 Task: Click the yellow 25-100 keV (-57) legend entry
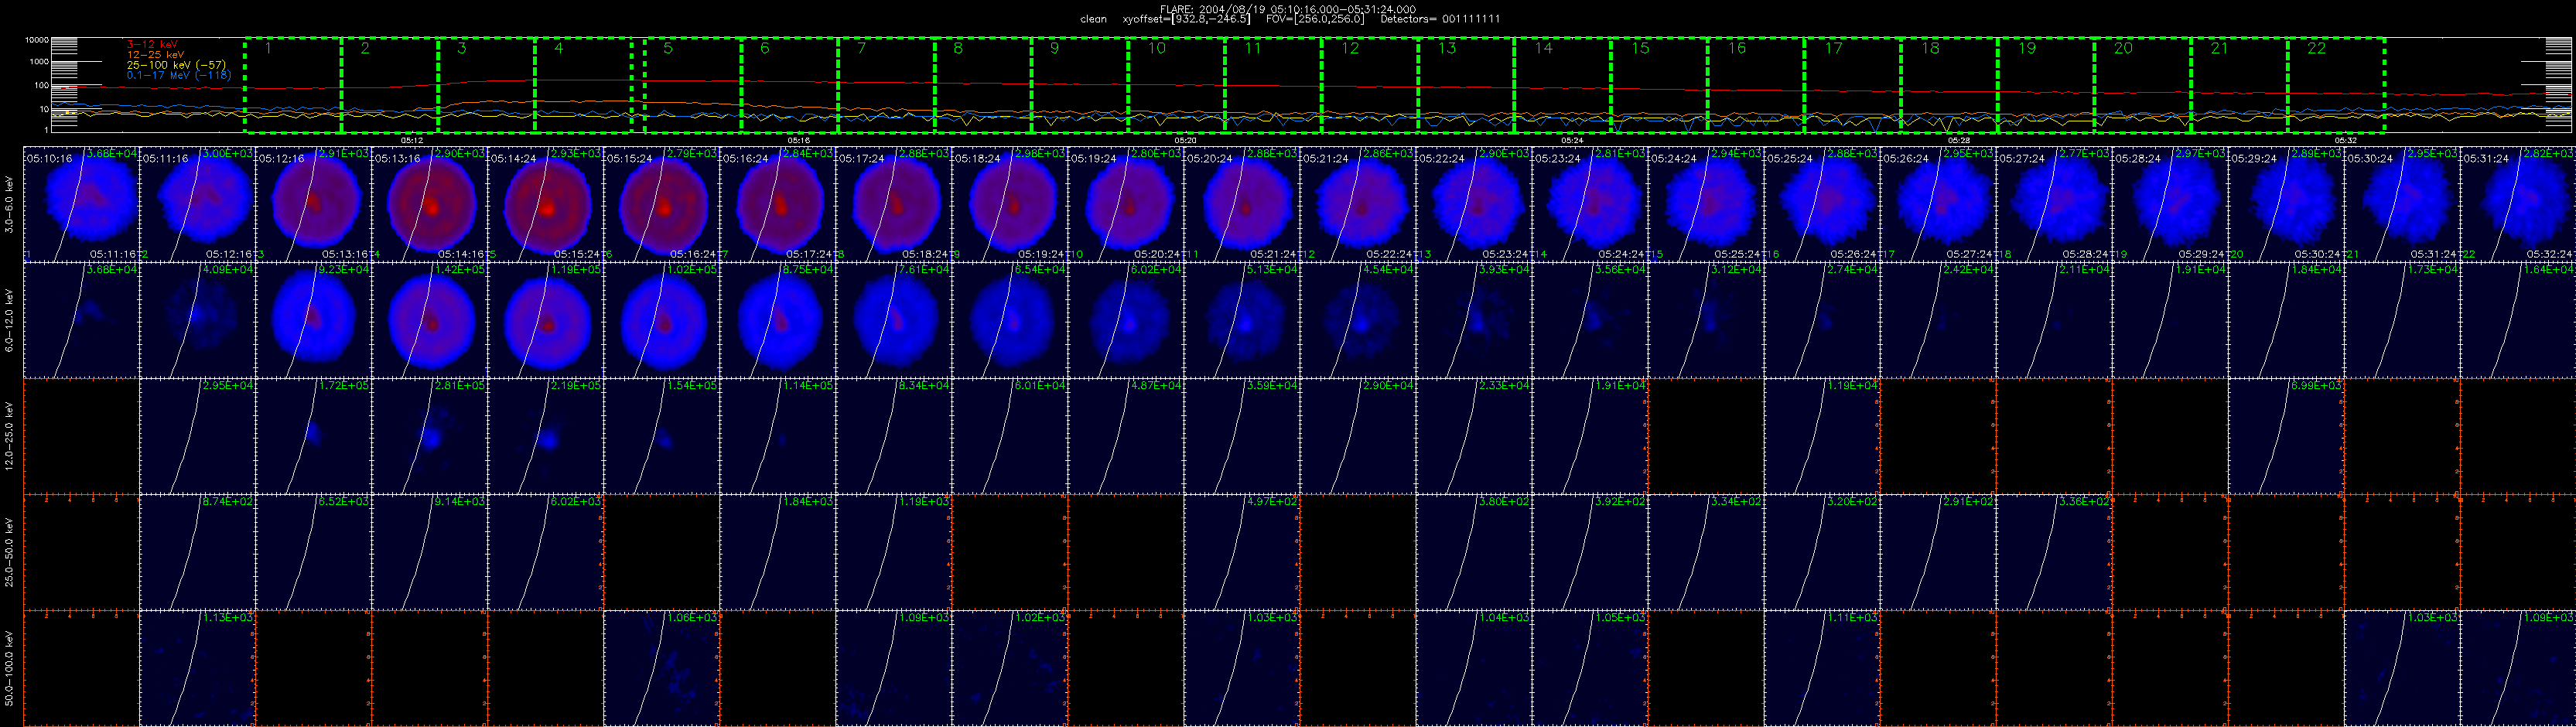tap(176, 65)
